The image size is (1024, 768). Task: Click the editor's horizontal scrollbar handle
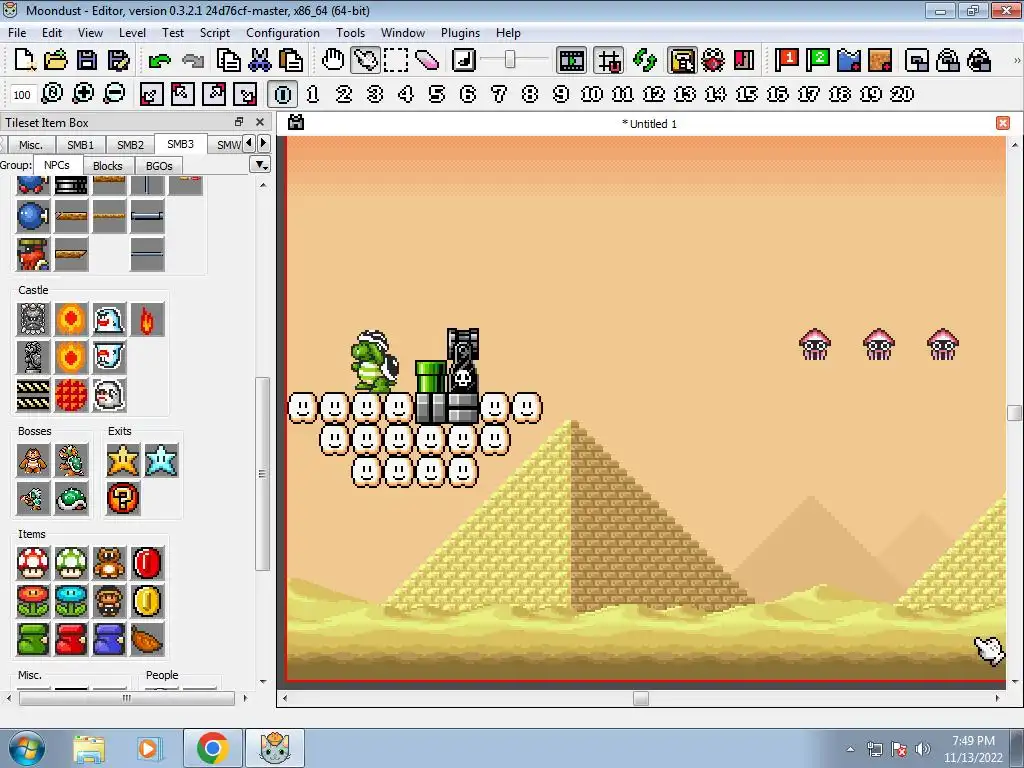coord(641,698)
